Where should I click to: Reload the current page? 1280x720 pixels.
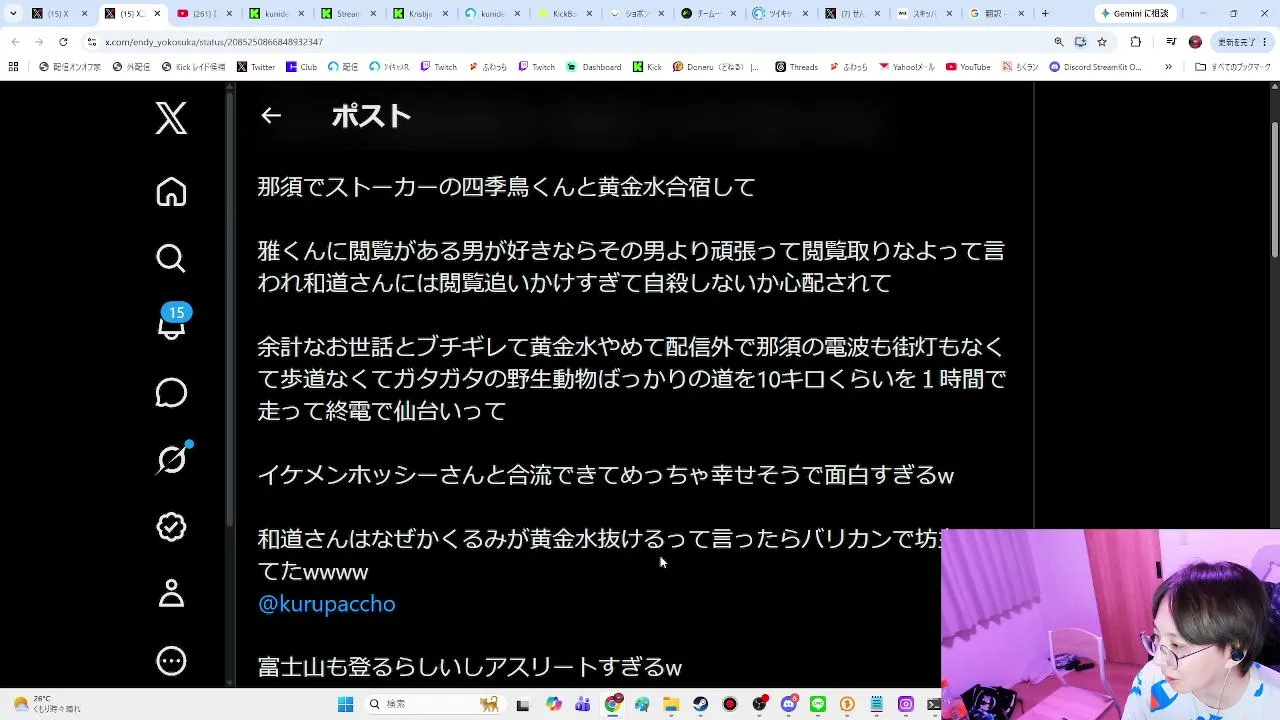click(63, 42)
